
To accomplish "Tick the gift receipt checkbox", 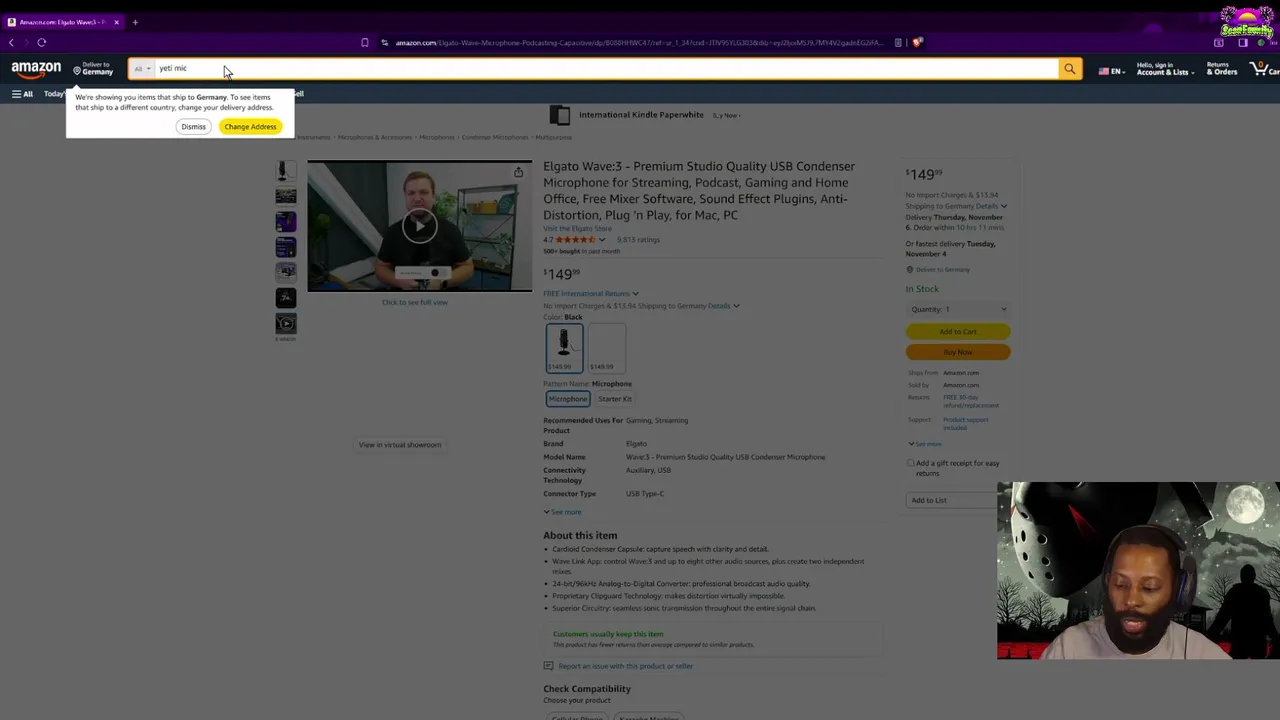I will click(x=910, y=464).
